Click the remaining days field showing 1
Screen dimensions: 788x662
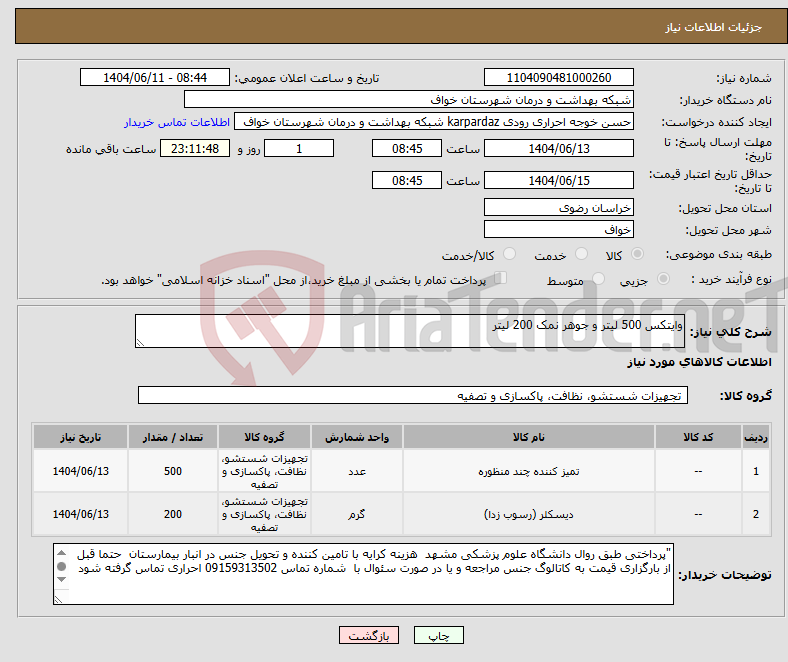point(299,148)
